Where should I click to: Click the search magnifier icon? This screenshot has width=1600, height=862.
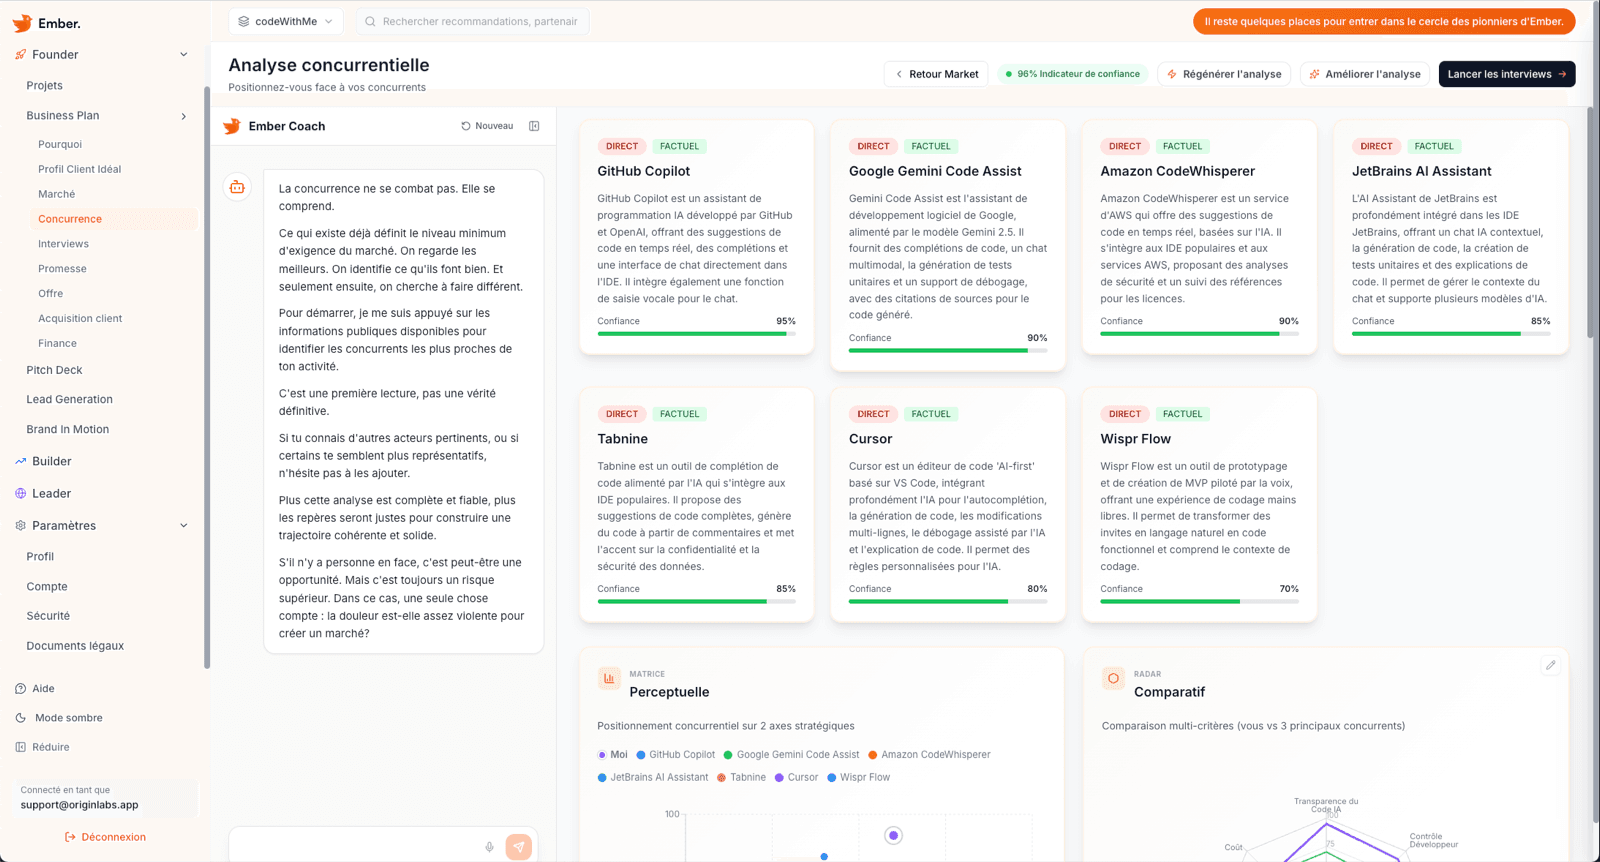[370, 21]
